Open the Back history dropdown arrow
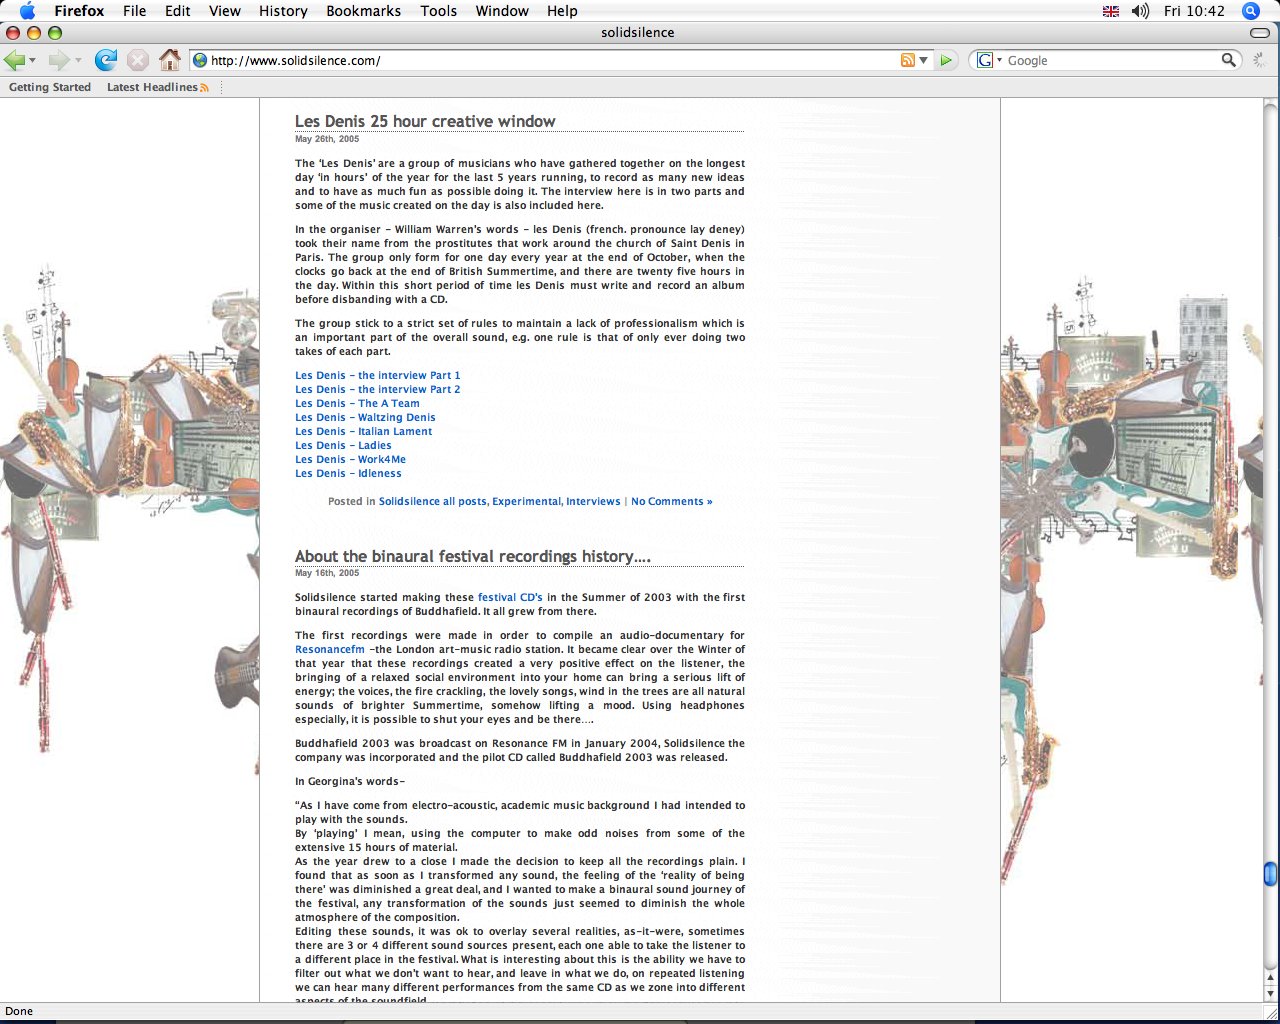 (x=33, y=61)
